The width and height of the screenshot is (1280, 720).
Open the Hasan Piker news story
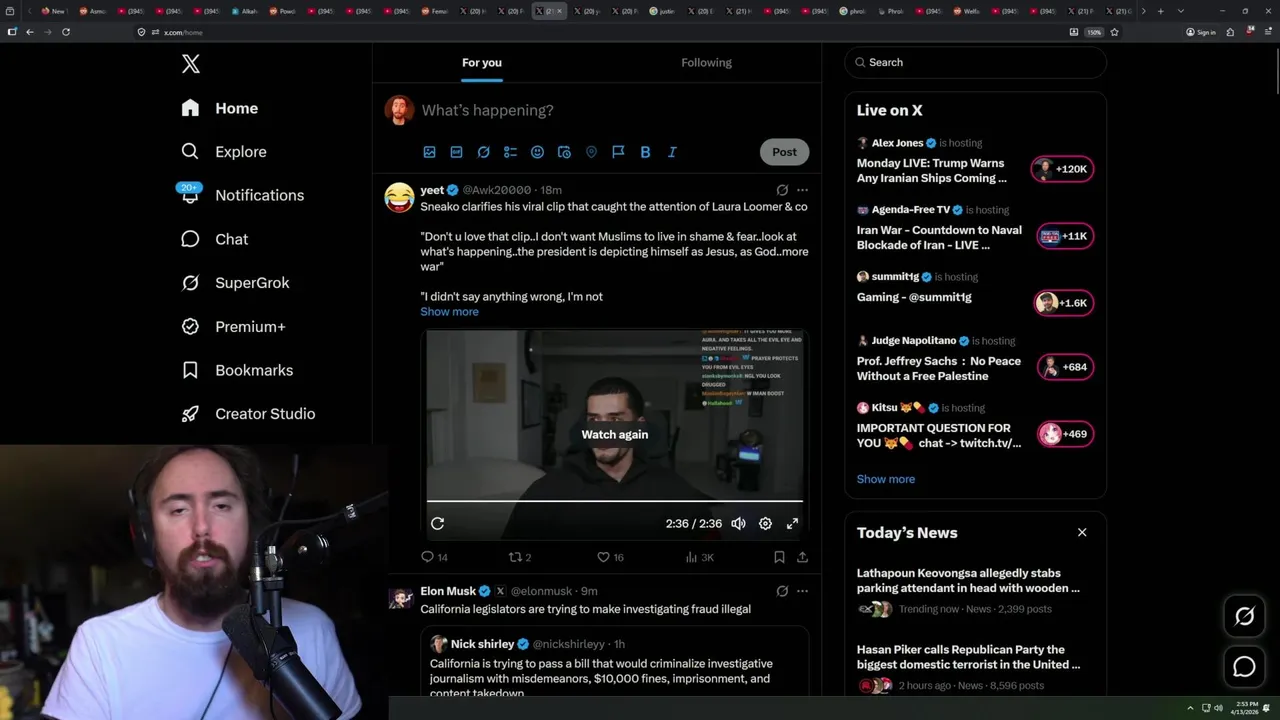pyautogui.click(x=975, y=668)
